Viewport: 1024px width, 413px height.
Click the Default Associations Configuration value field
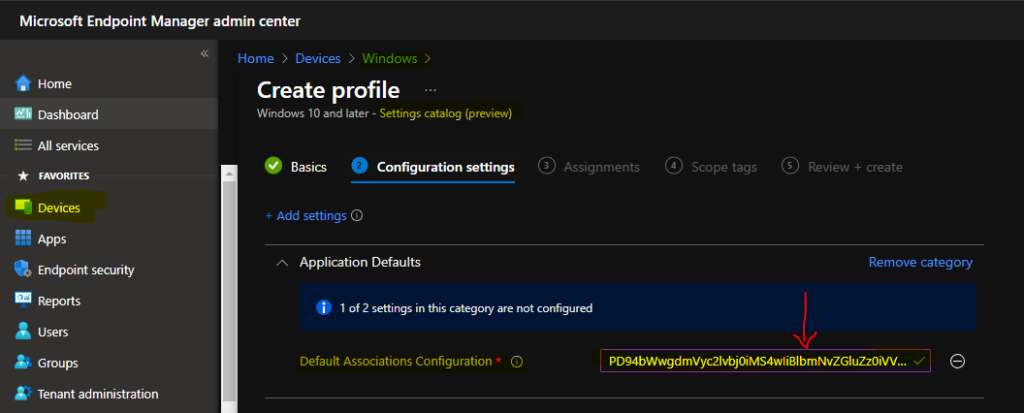click(x=765, y=361)
